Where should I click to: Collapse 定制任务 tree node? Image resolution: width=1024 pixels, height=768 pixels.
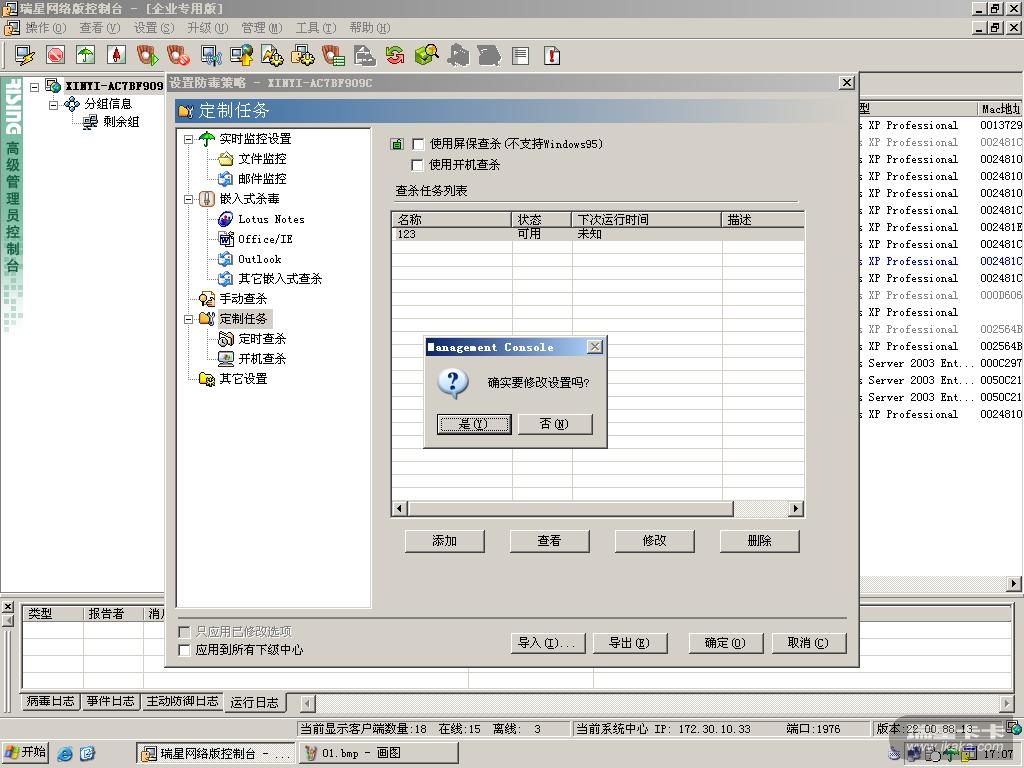[189, 319]
